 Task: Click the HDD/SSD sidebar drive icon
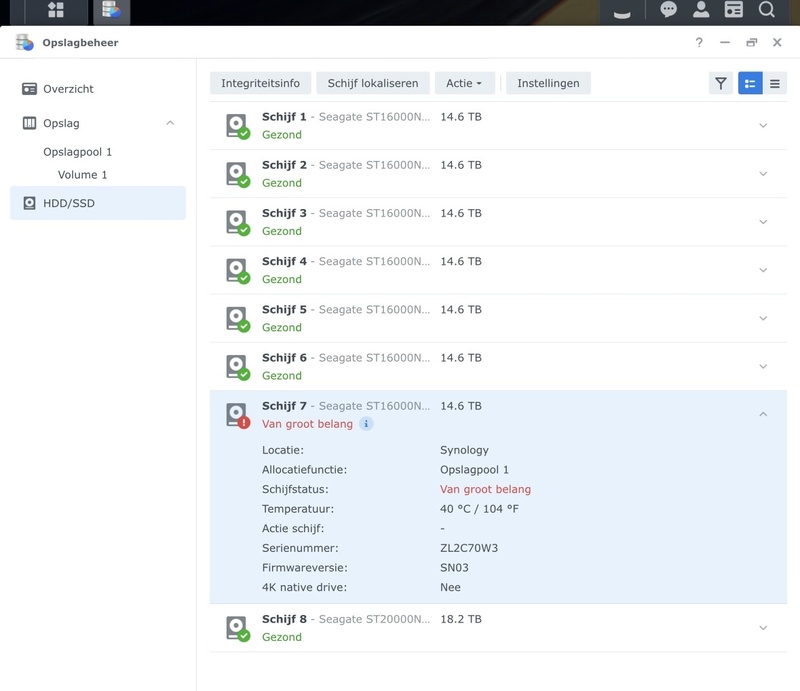[30, 203]
